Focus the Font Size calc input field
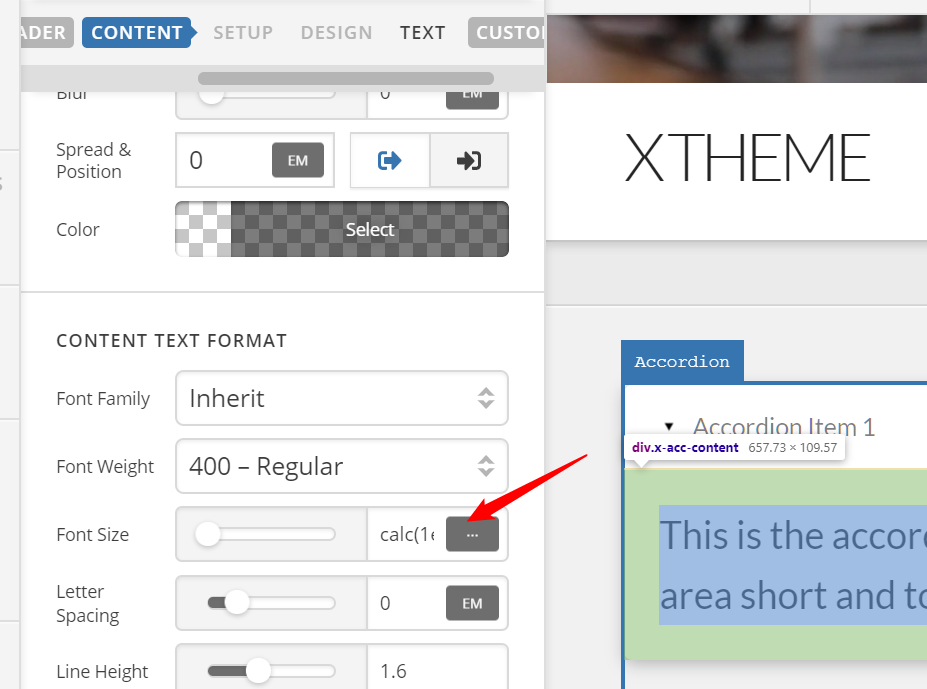 point(407,534)
